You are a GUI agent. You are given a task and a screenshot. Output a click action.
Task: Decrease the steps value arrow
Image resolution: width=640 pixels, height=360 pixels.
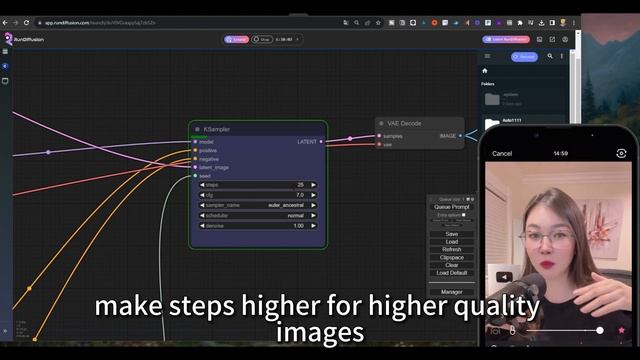[x=202, y=185]
